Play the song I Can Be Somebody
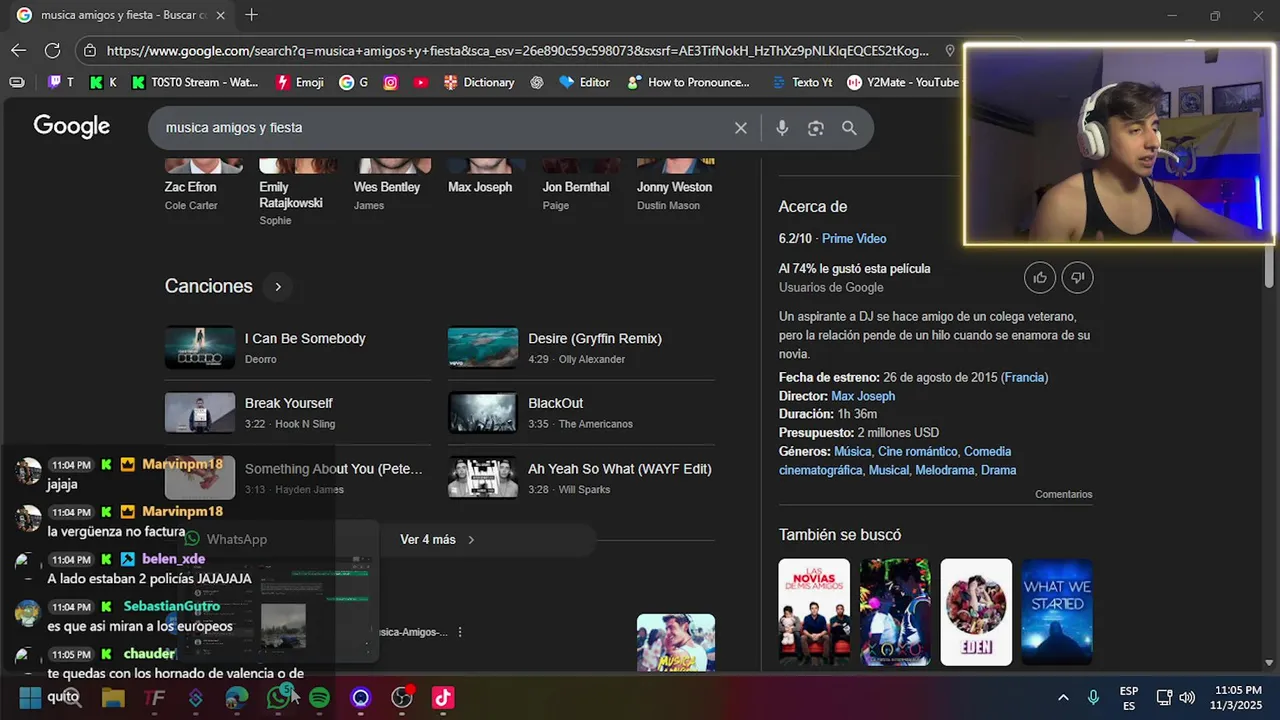This screenshot has height=720, width=1280. (x=298, y=348)
